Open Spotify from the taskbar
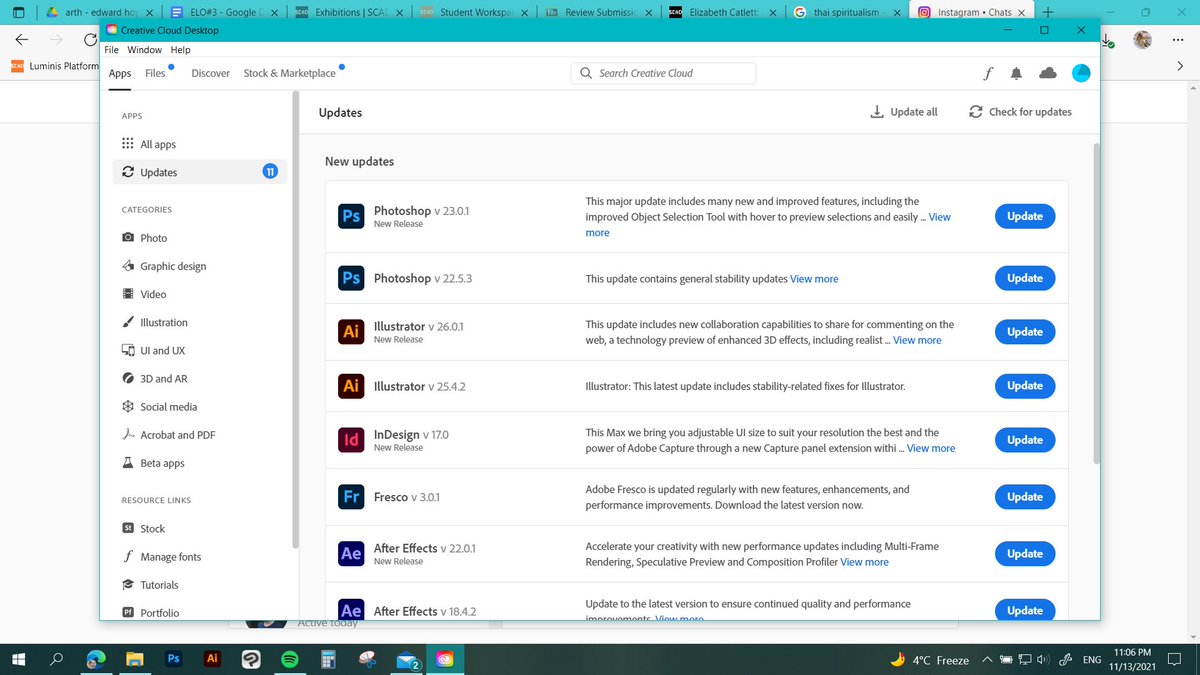The image size is (1200, 675). coord(289,659)
